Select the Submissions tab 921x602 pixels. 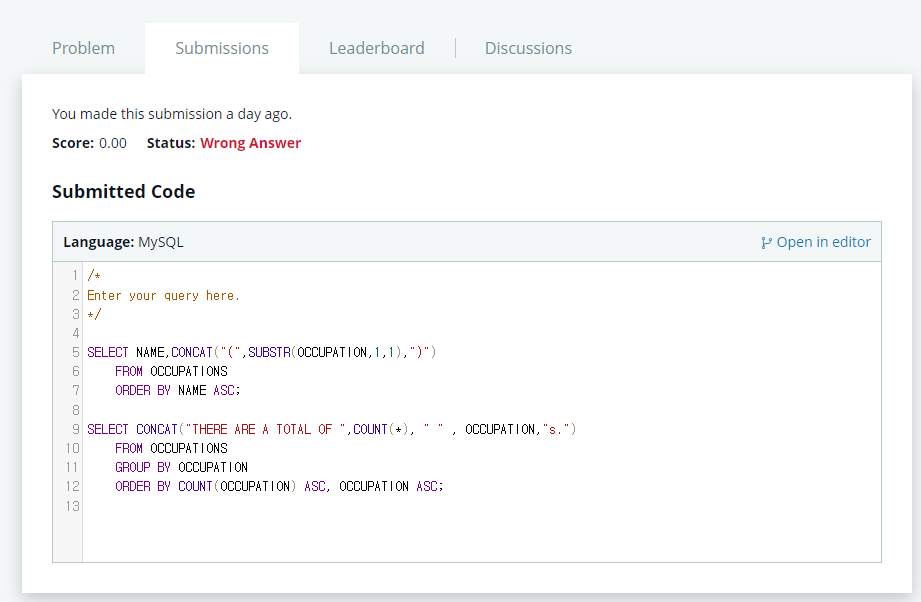coord(222,48)
